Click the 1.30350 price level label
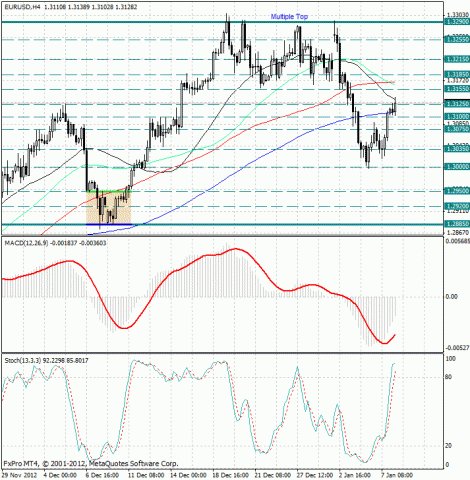The image size is (470, 480). 457,149
